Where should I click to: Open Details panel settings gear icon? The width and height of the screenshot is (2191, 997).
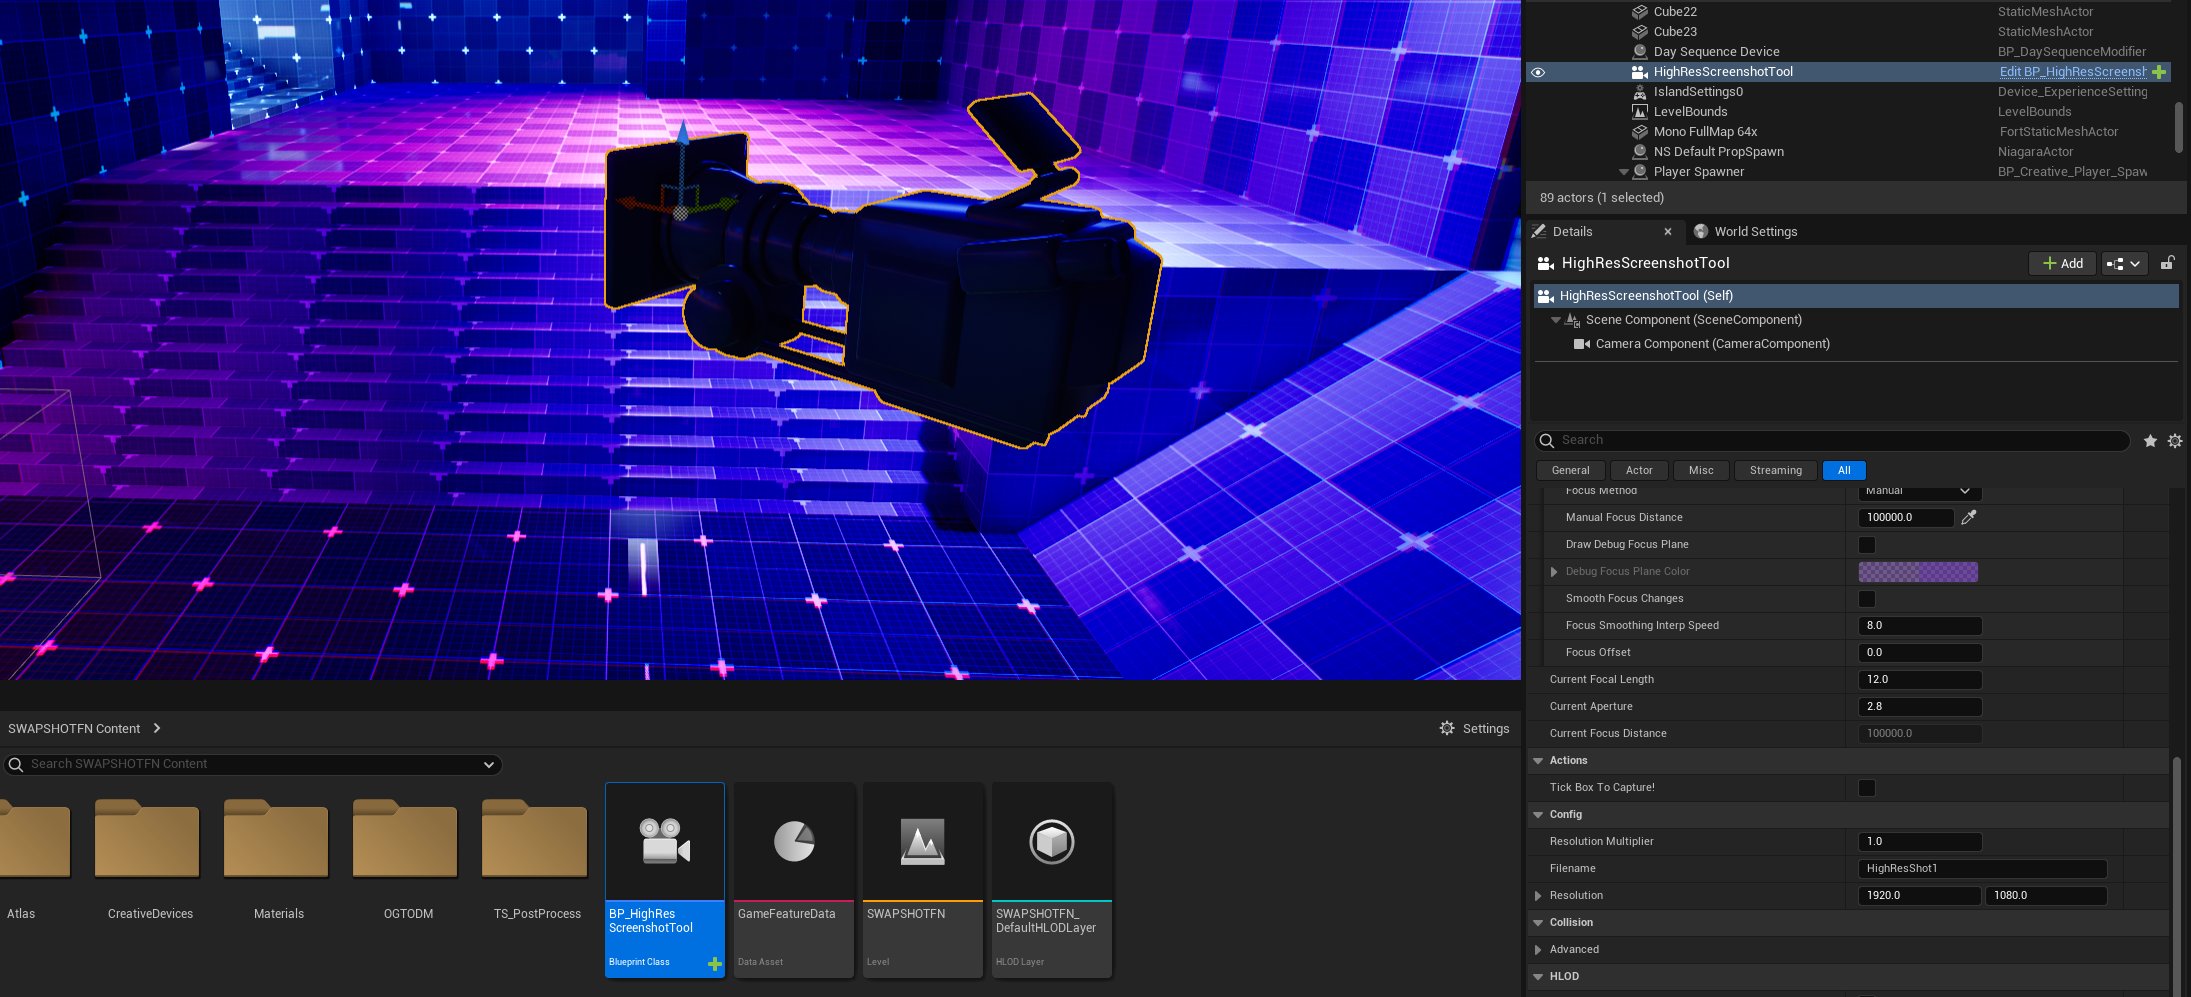click(2175, 441)
